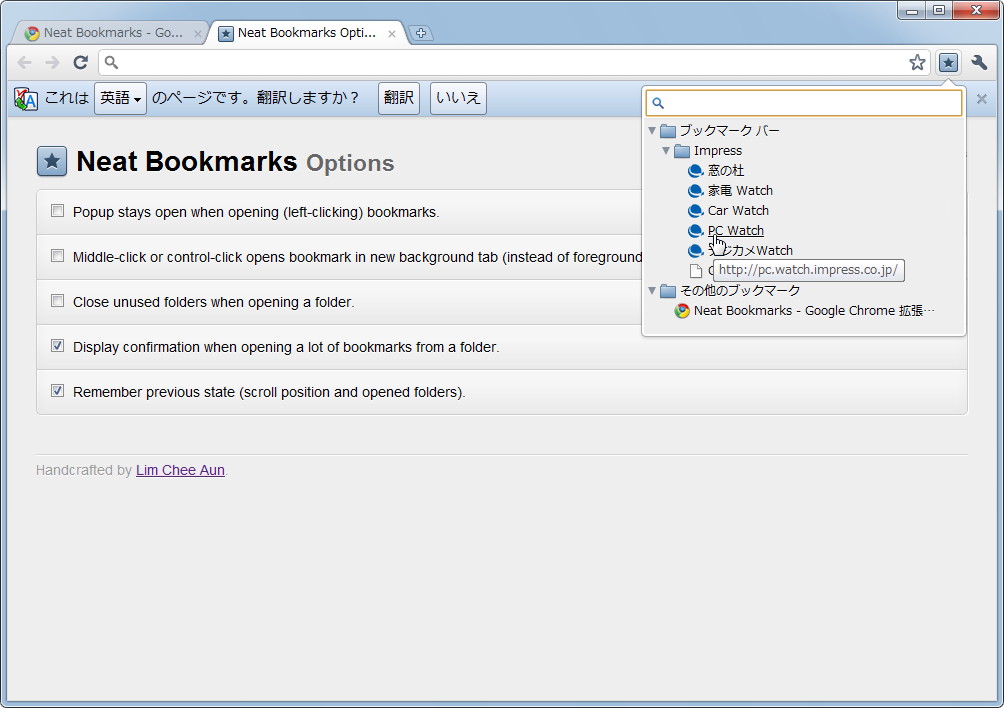This screenshot has height=708, width=1004.
Task: Collapse the ブックマーク バー tree node
Action: point(651,130)
